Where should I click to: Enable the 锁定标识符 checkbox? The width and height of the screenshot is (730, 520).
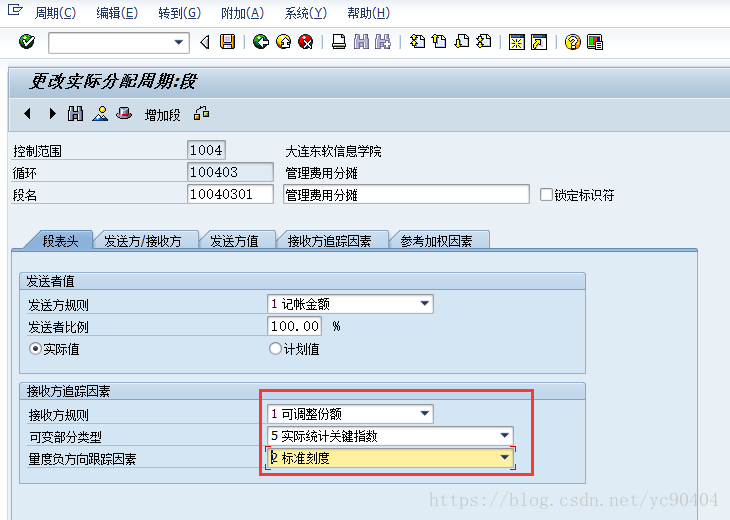click(x=546, y=195)
